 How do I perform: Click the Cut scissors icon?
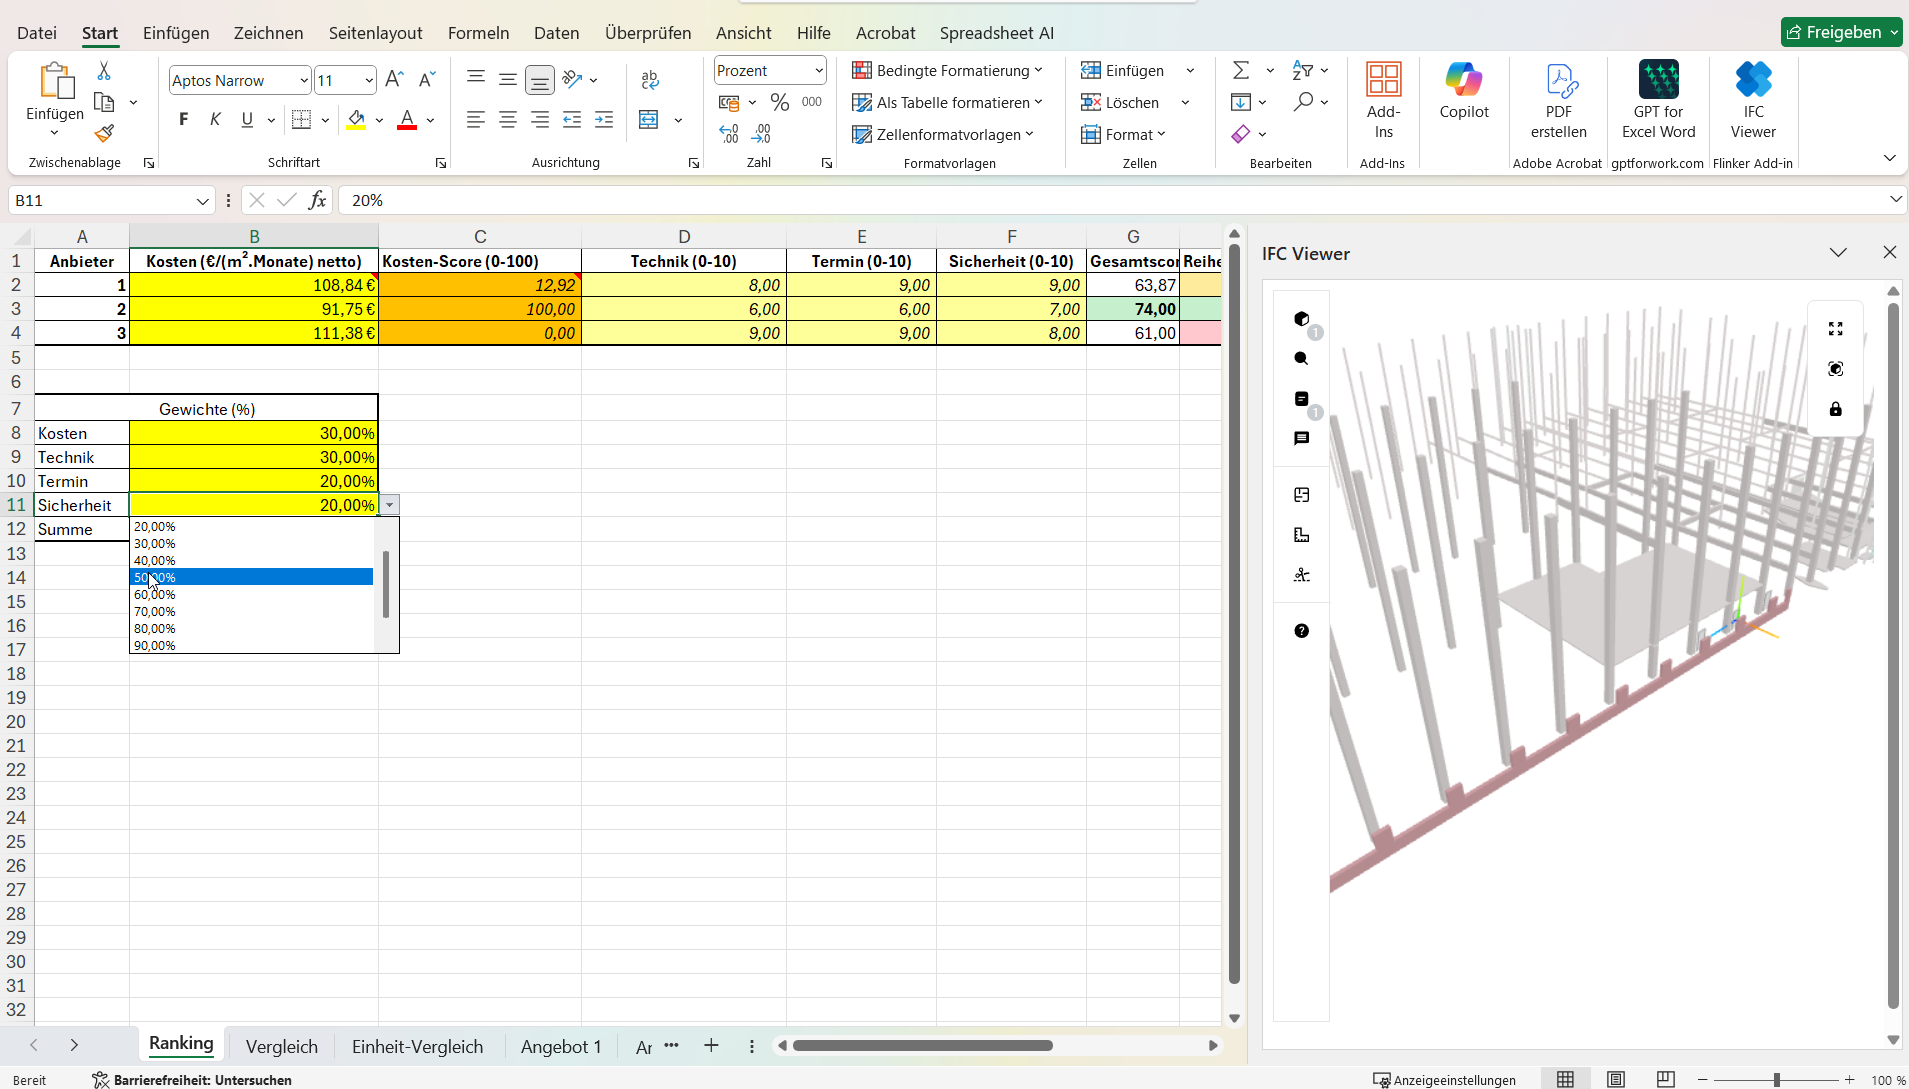pos(104,71)
